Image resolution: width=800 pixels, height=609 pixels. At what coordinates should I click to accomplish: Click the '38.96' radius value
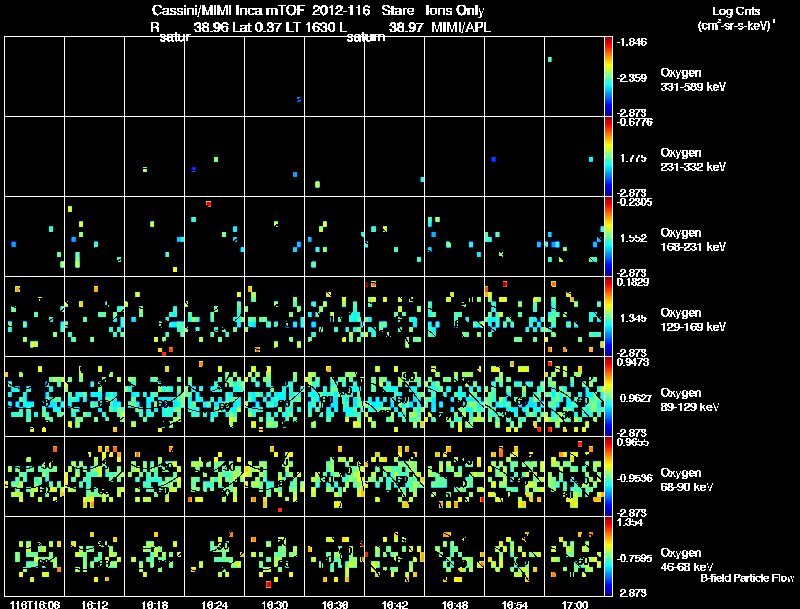(211, 27)
